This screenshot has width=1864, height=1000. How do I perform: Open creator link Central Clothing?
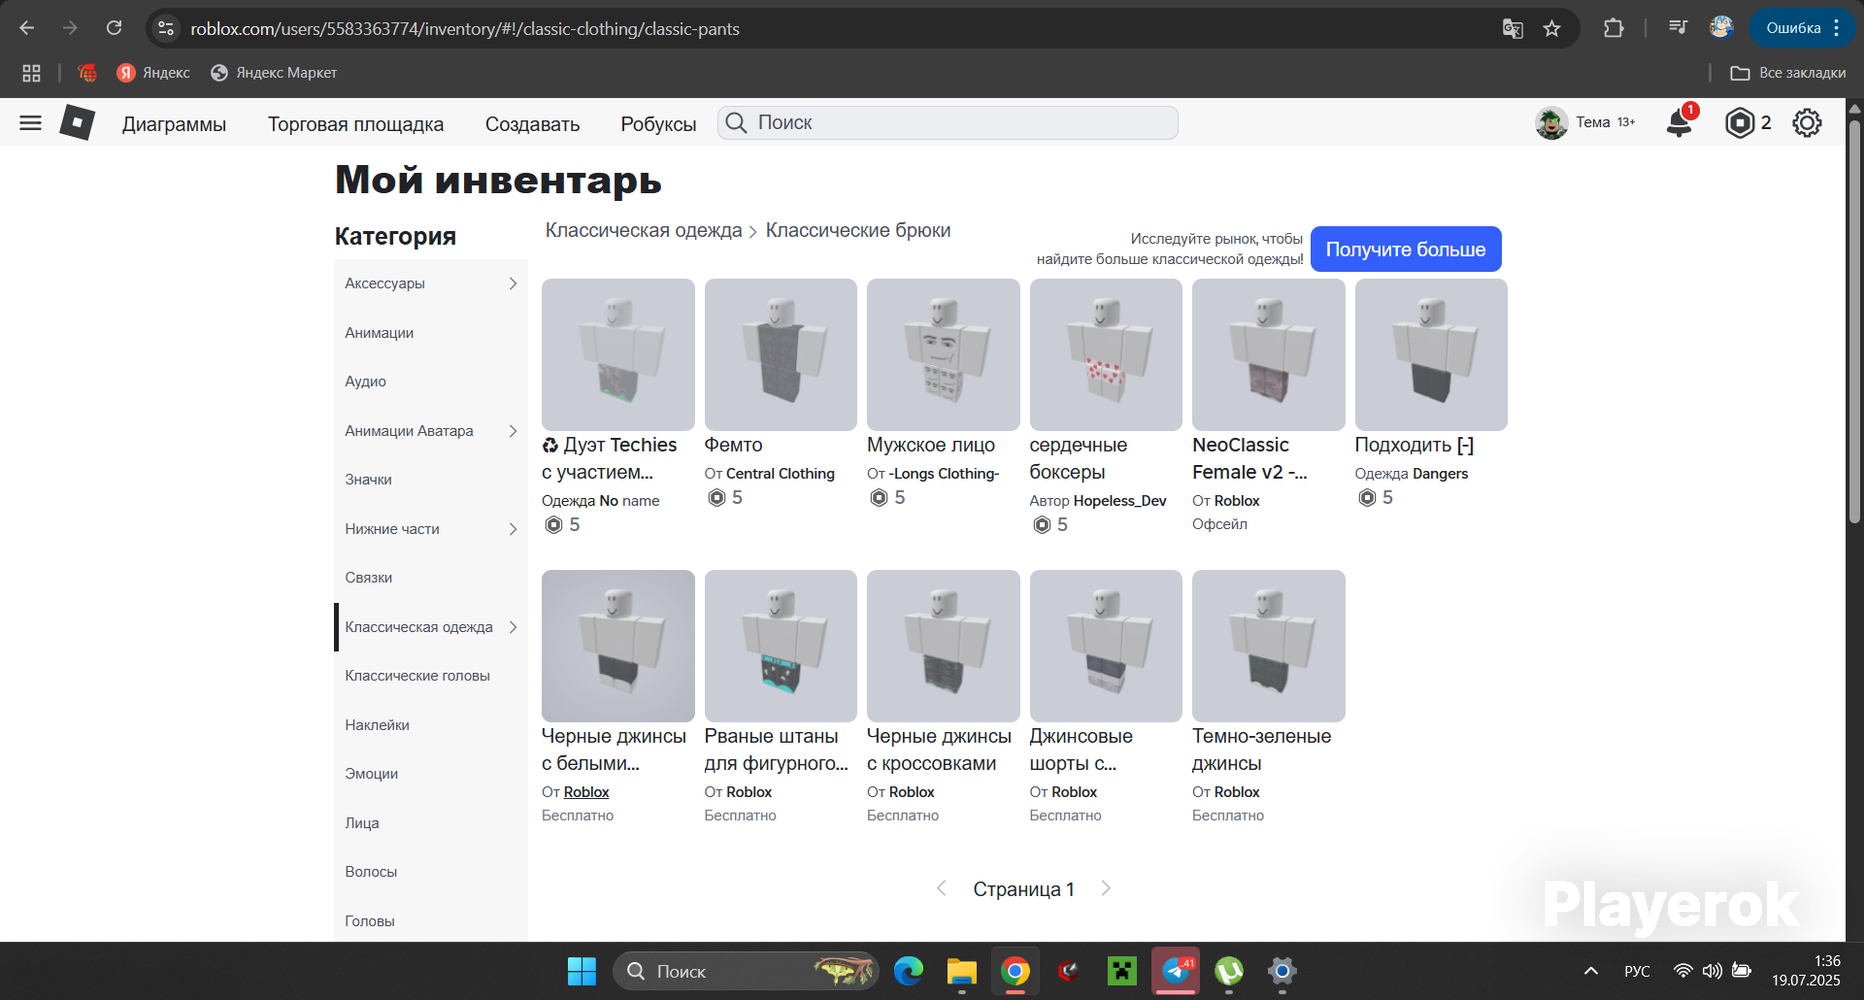click(780, 474)
